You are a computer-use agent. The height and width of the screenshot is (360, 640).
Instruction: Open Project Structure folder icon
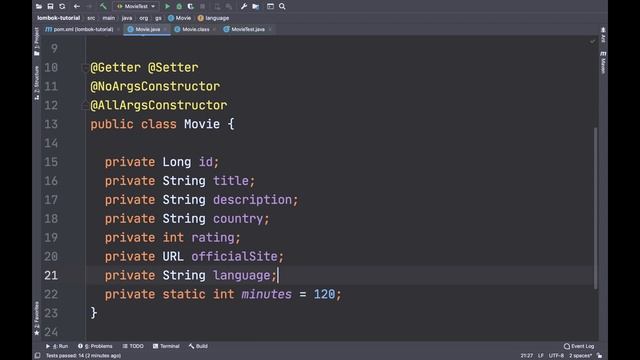click(256, 7)
